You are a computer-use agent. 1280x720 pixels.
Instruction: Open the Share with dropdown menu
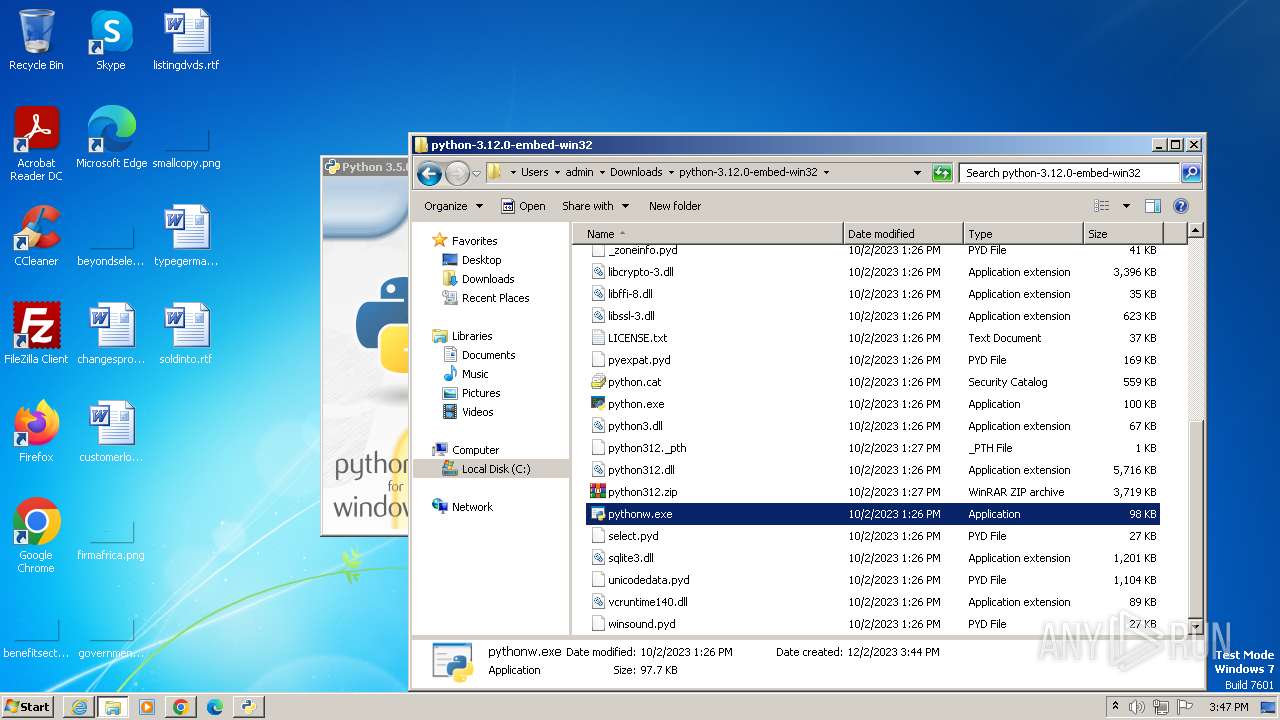(x=595, y=206)
